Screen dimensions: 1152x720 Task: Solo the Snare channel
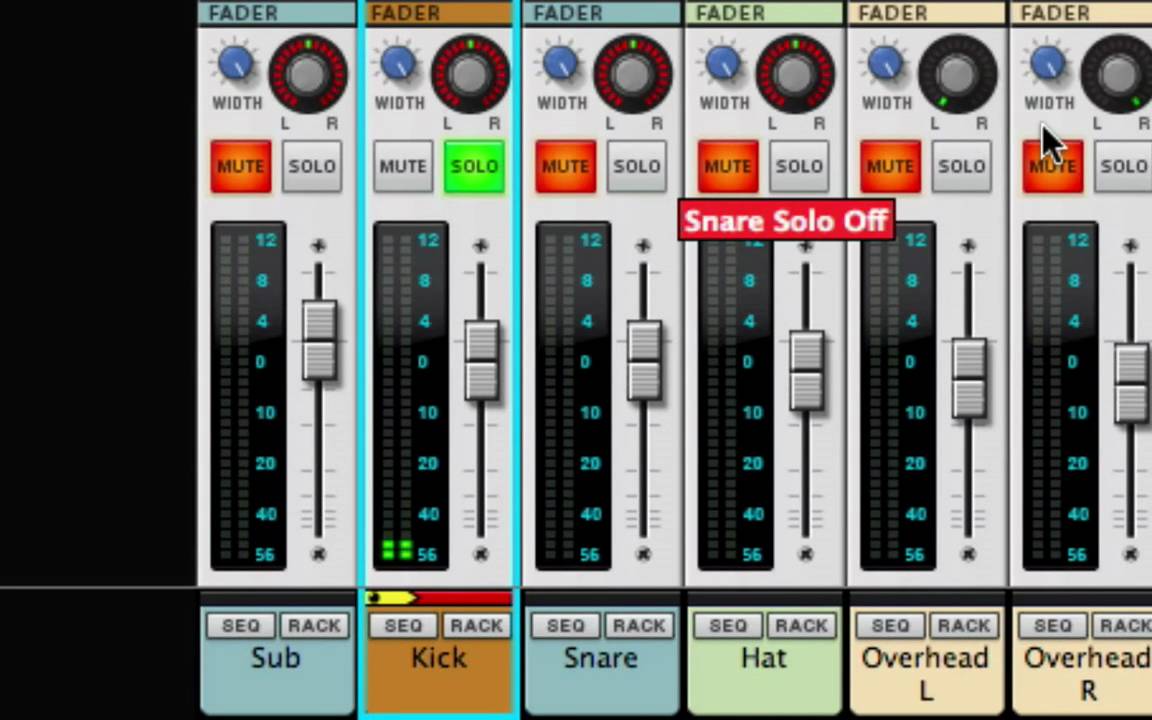coord(637,167)
